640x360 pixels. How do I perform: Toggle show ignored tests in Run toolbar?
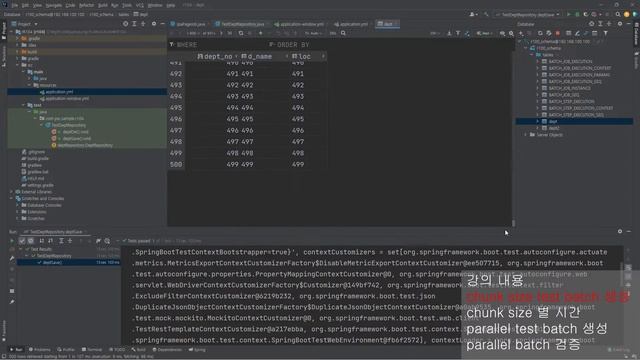(x=31, y=241)
